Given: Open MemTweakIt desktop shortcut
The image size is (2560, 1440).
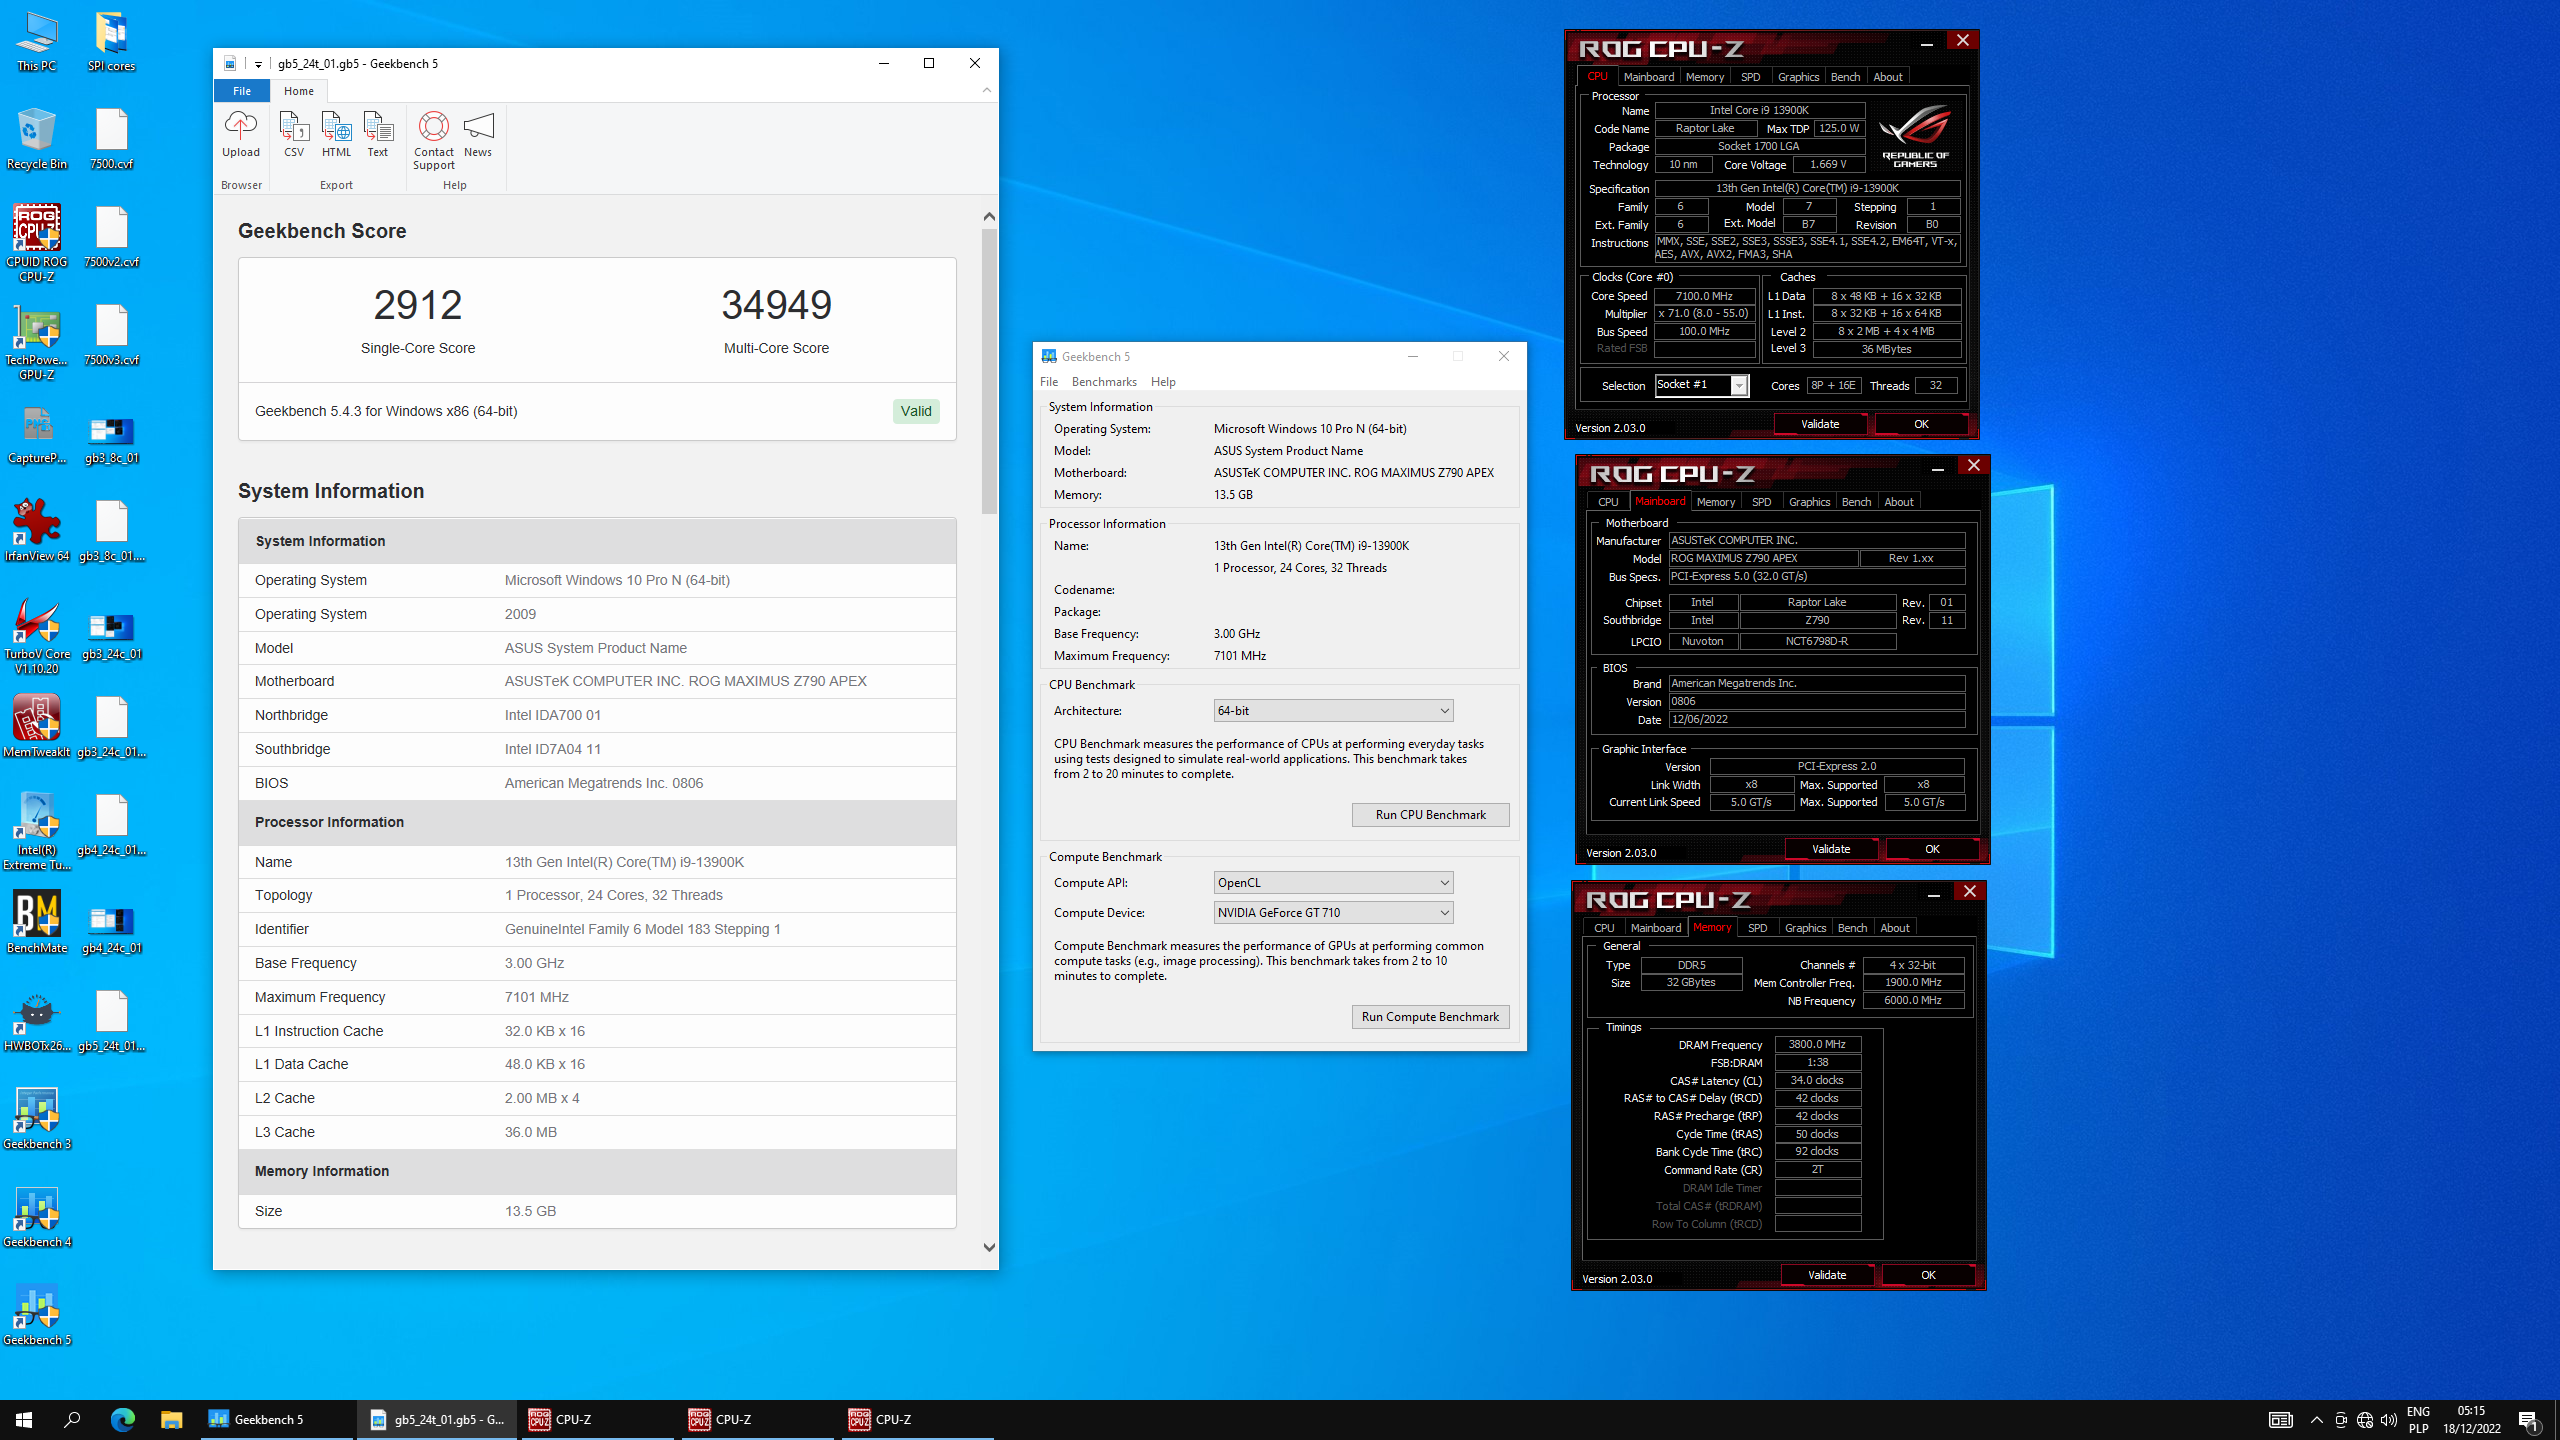Looking at the screenshot, I should [x=37, y=726].
